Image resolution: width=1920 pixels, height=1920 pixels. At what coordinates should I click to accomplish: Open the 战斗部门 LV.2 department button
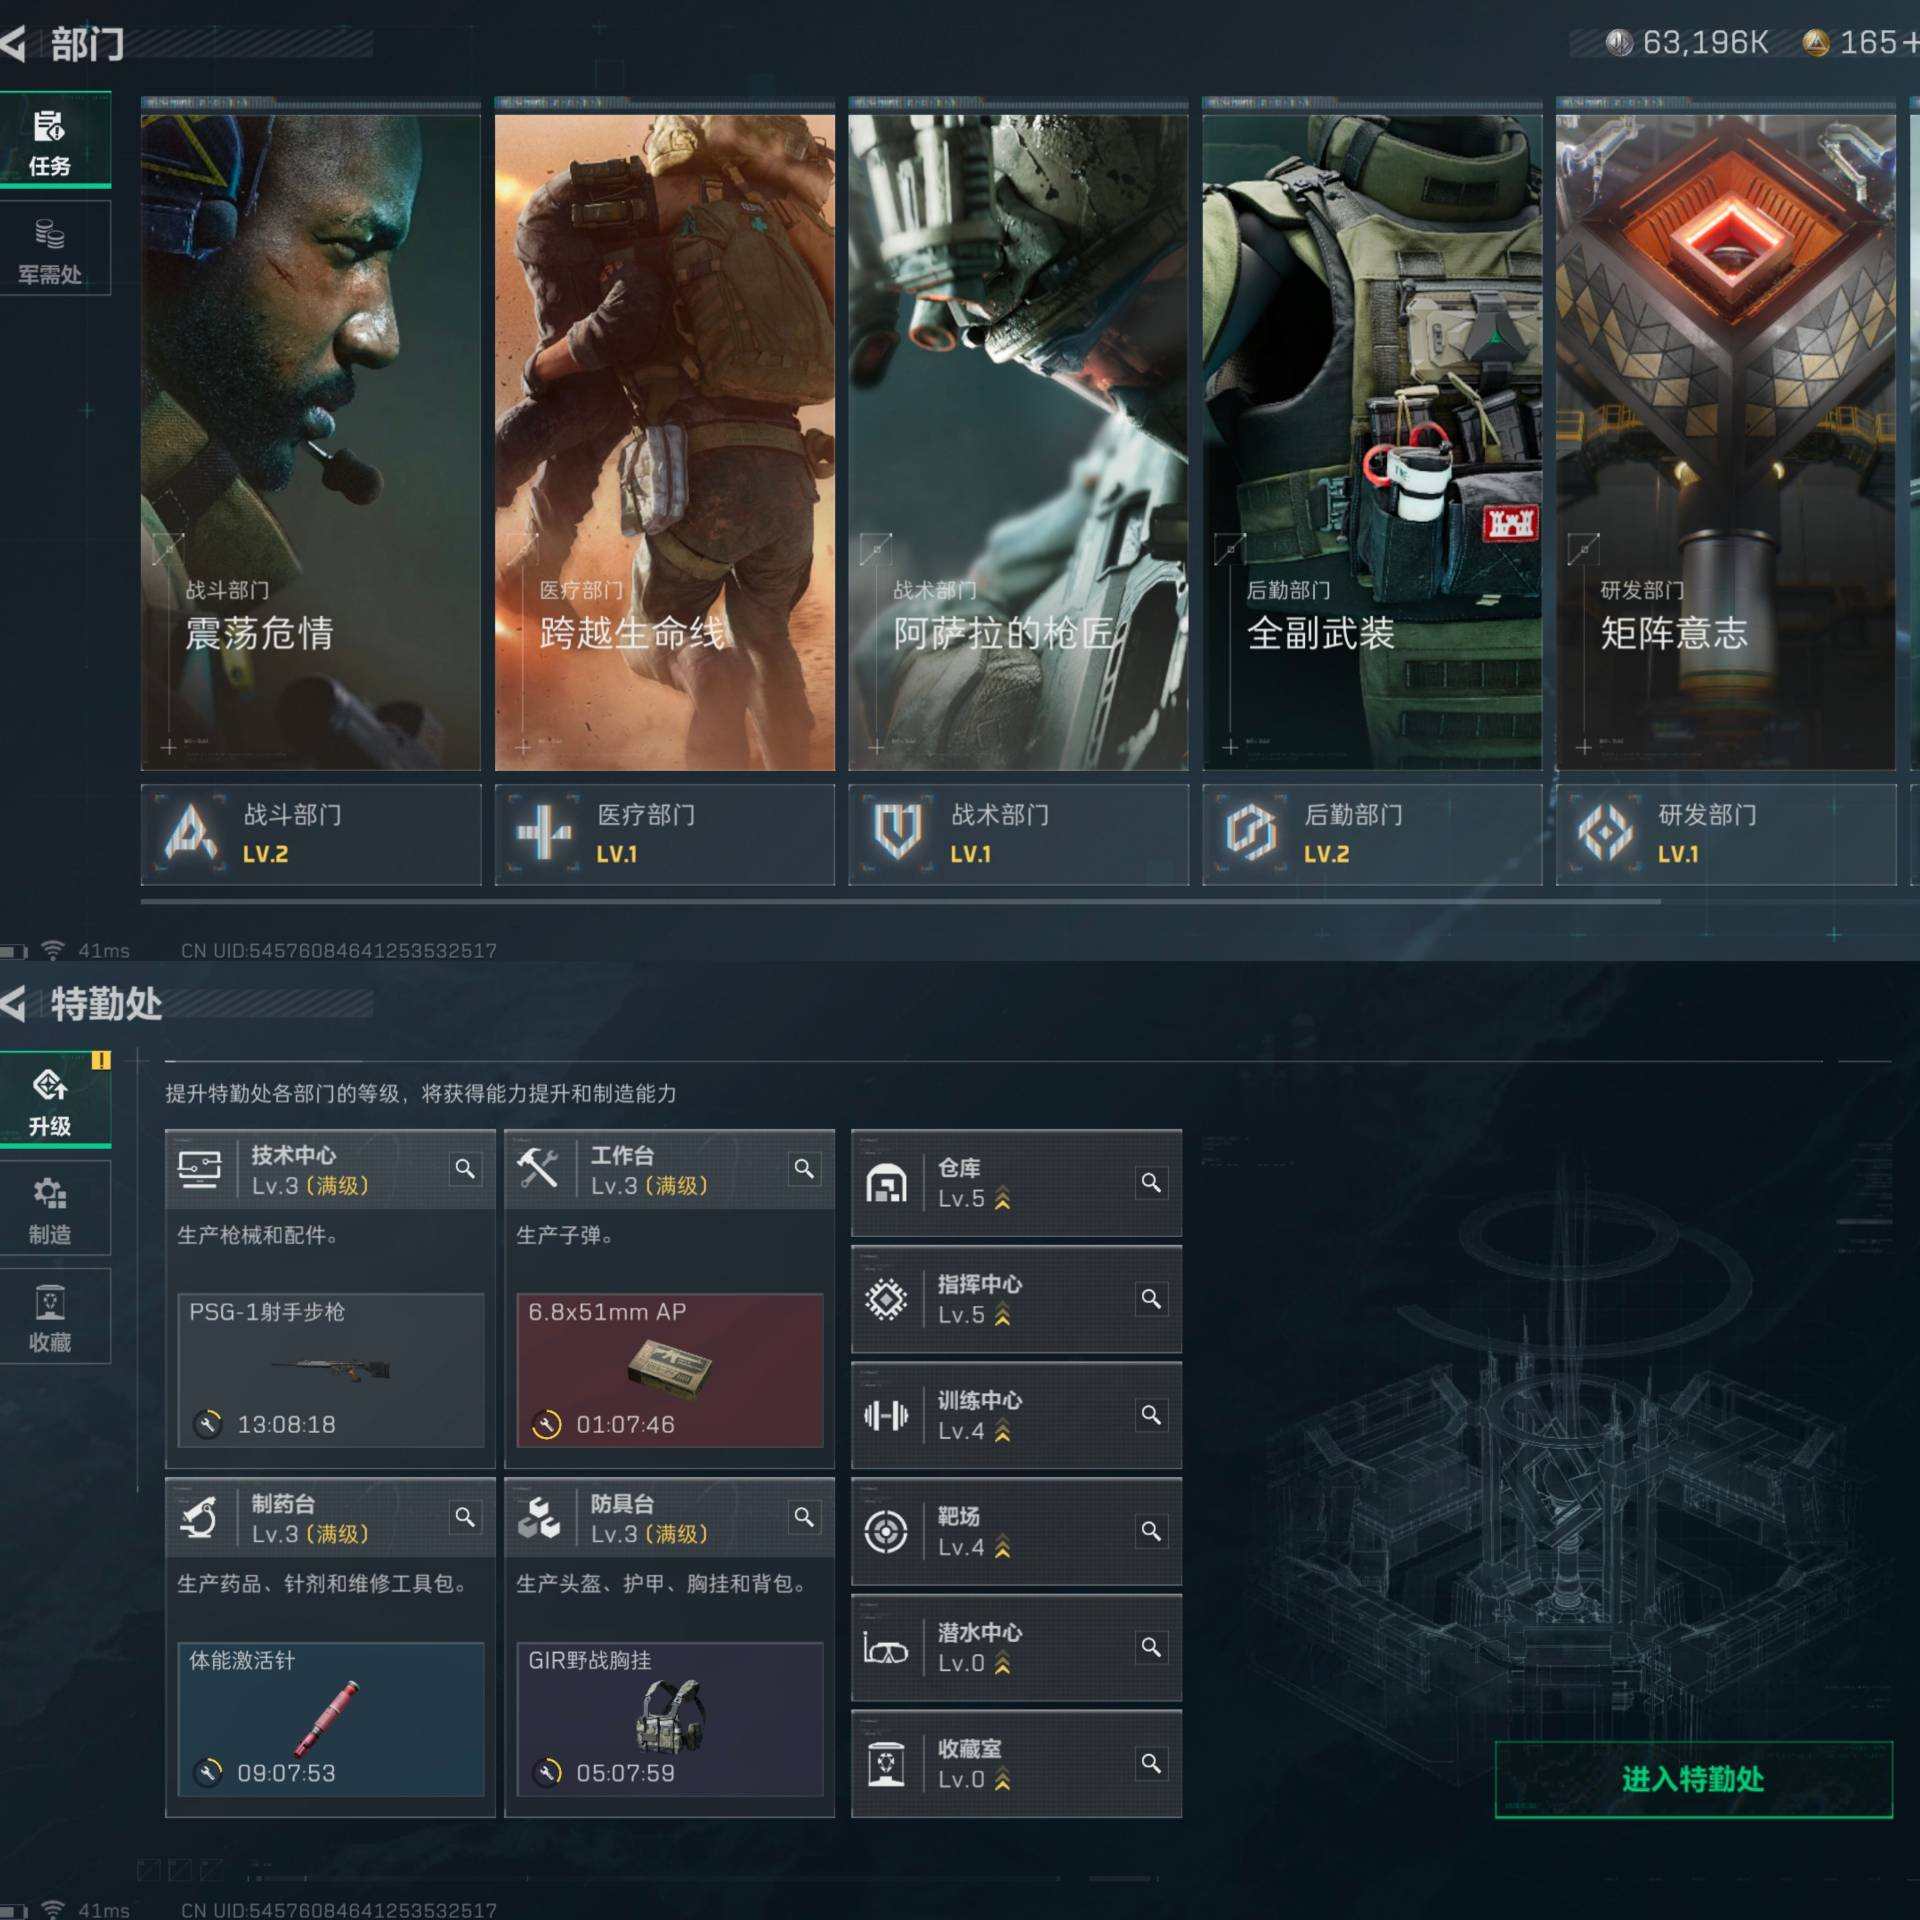[x=311, y=834]
